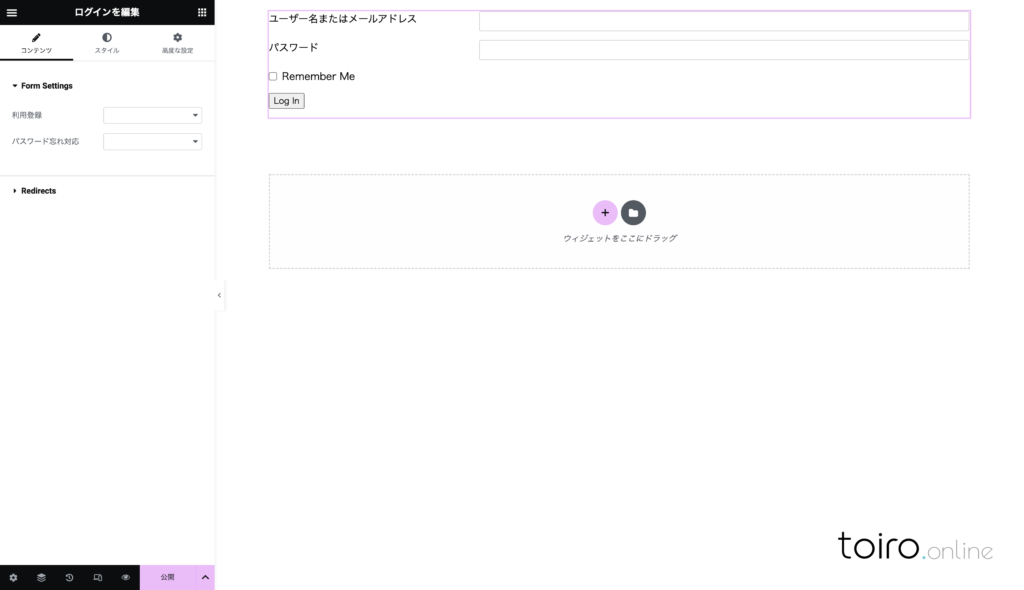Toggle the preview changes eye icon
Image resolution: width=1024 pixels, height=590 pixels.
(x=126, y=577)
